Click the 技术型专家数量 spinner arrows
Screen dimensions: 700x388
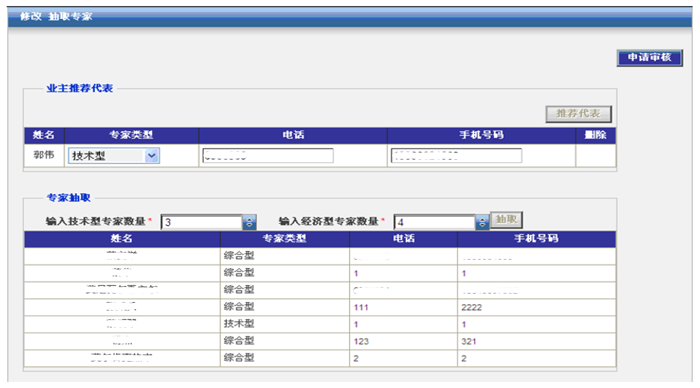(249, 222)
